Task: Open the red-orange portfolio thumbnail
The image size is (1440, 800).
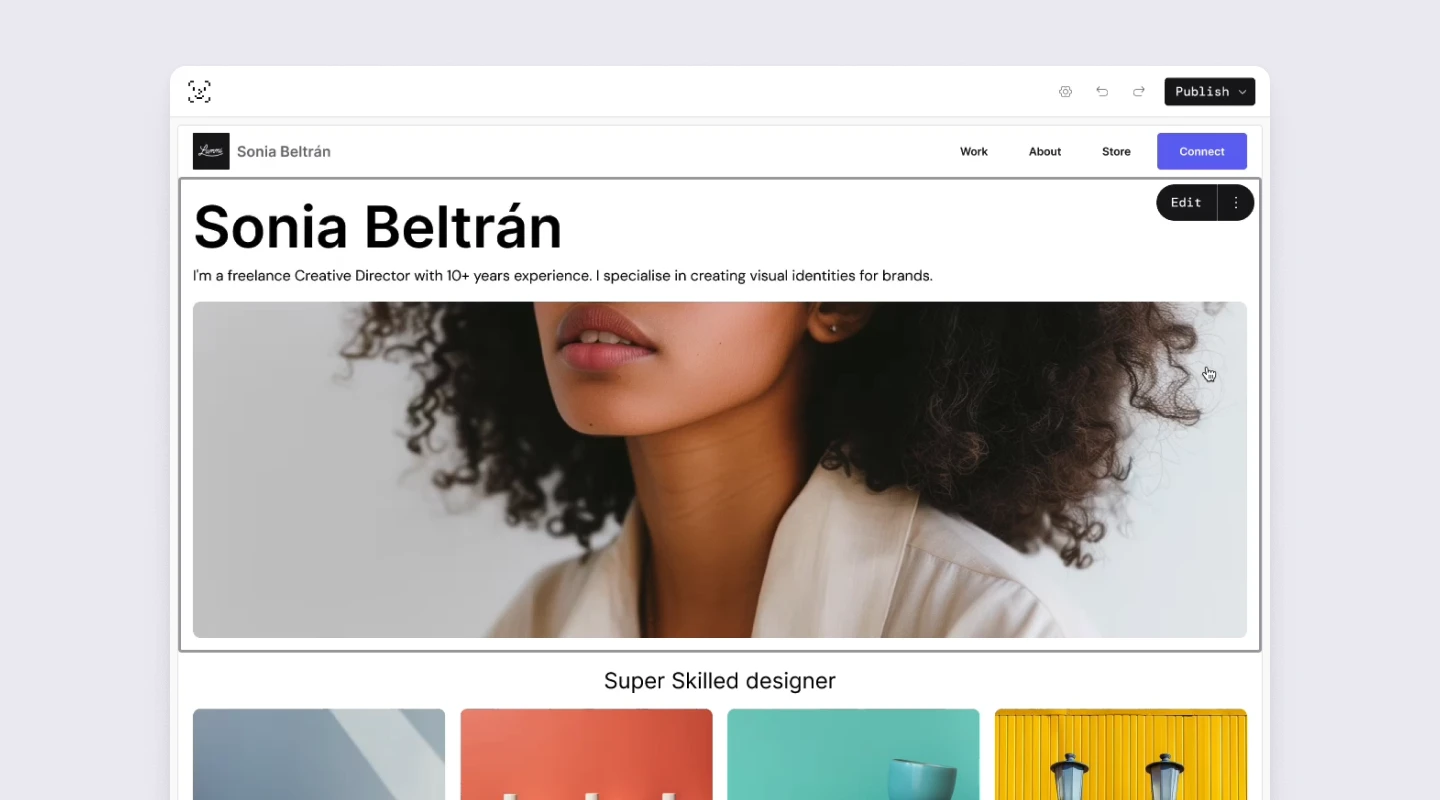Action: 586,754
